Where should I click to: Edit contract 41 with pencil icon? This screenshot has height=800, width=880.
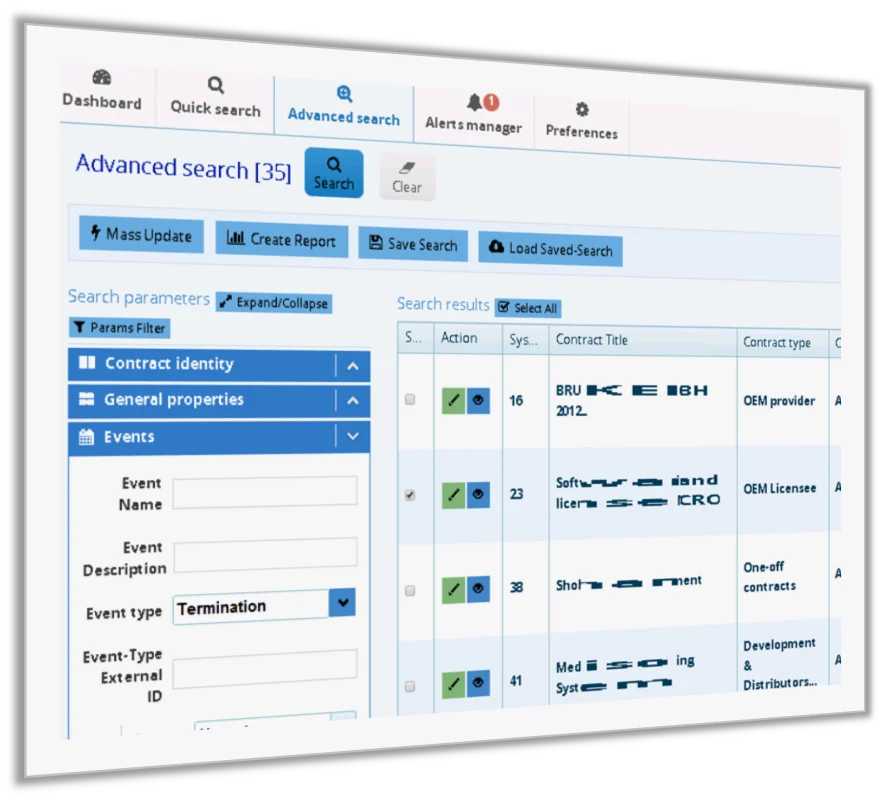pyautogui.click(x=453, y=683)
